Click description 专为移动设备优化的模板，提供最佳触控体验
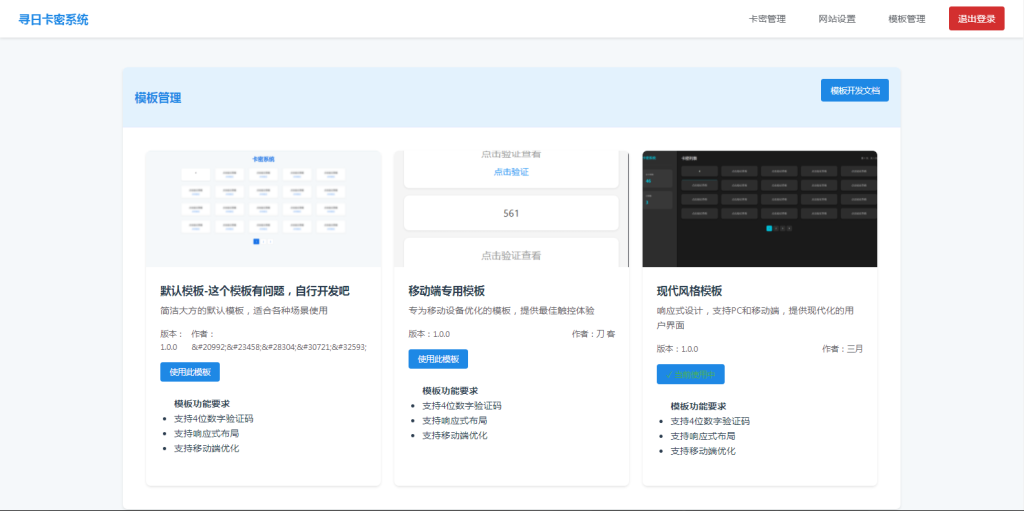 click(x=502, y=310)
